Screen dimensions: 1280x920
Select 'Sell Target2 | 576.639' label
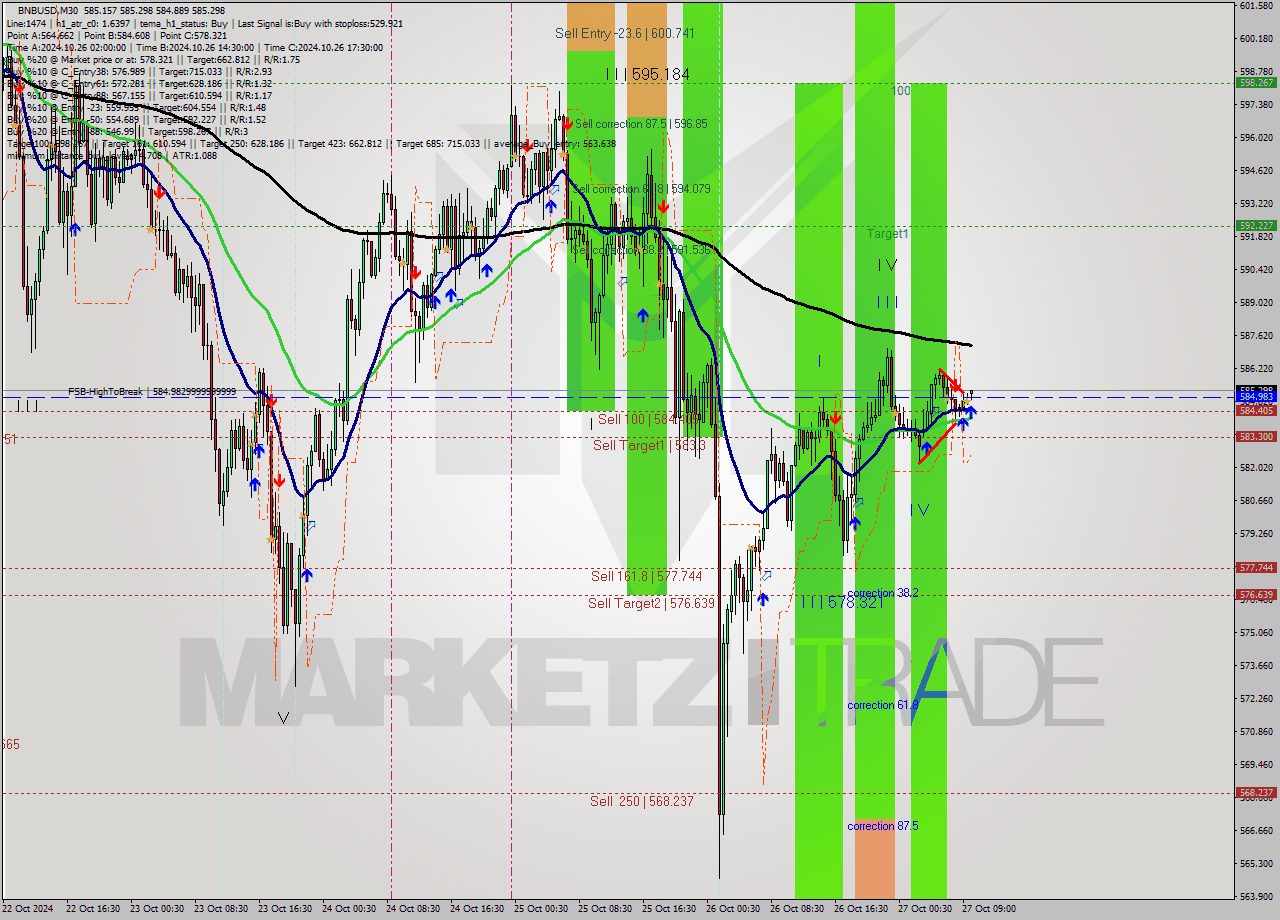point(651,603)
